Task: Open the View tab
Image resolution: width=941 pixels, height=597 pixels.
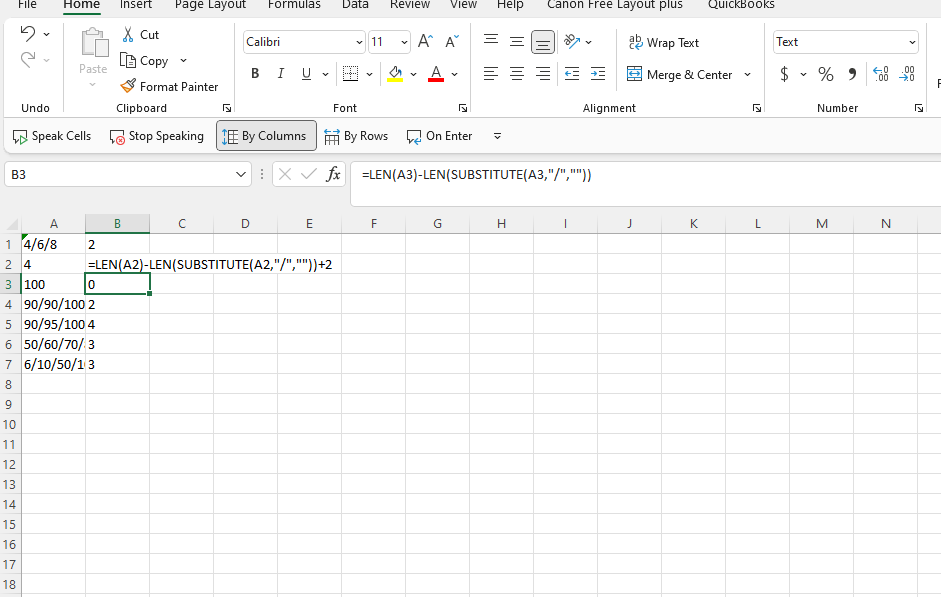Action: [463, 5]
